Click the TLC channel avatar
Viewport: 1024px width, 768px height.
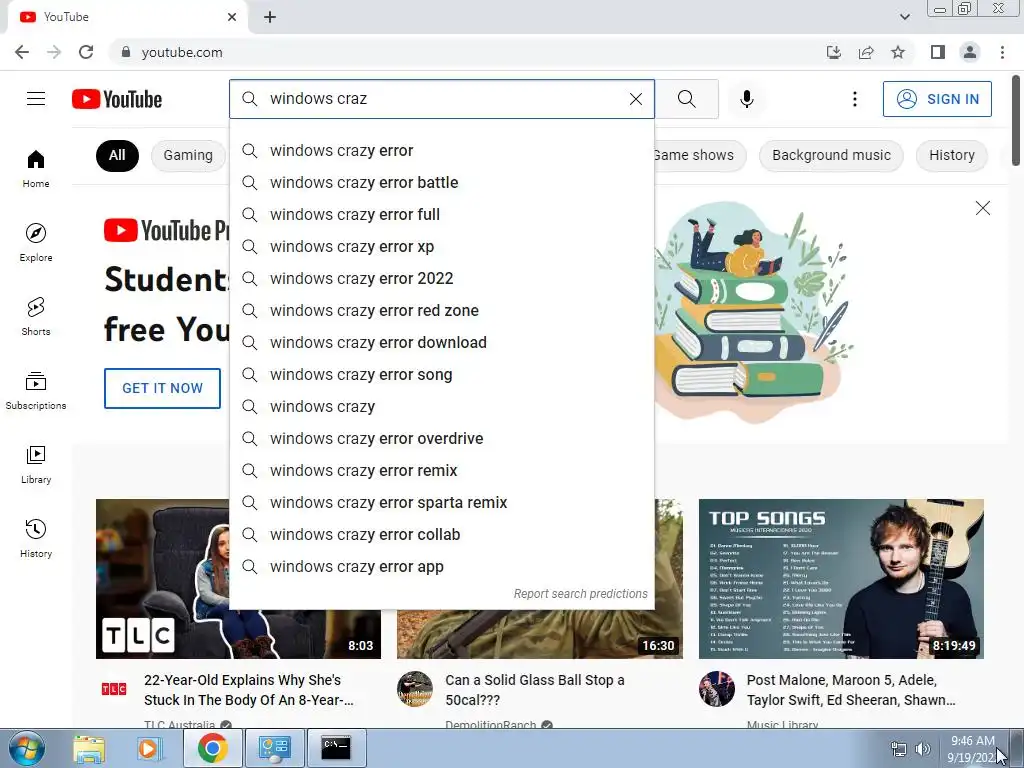[x=114, y=688]
